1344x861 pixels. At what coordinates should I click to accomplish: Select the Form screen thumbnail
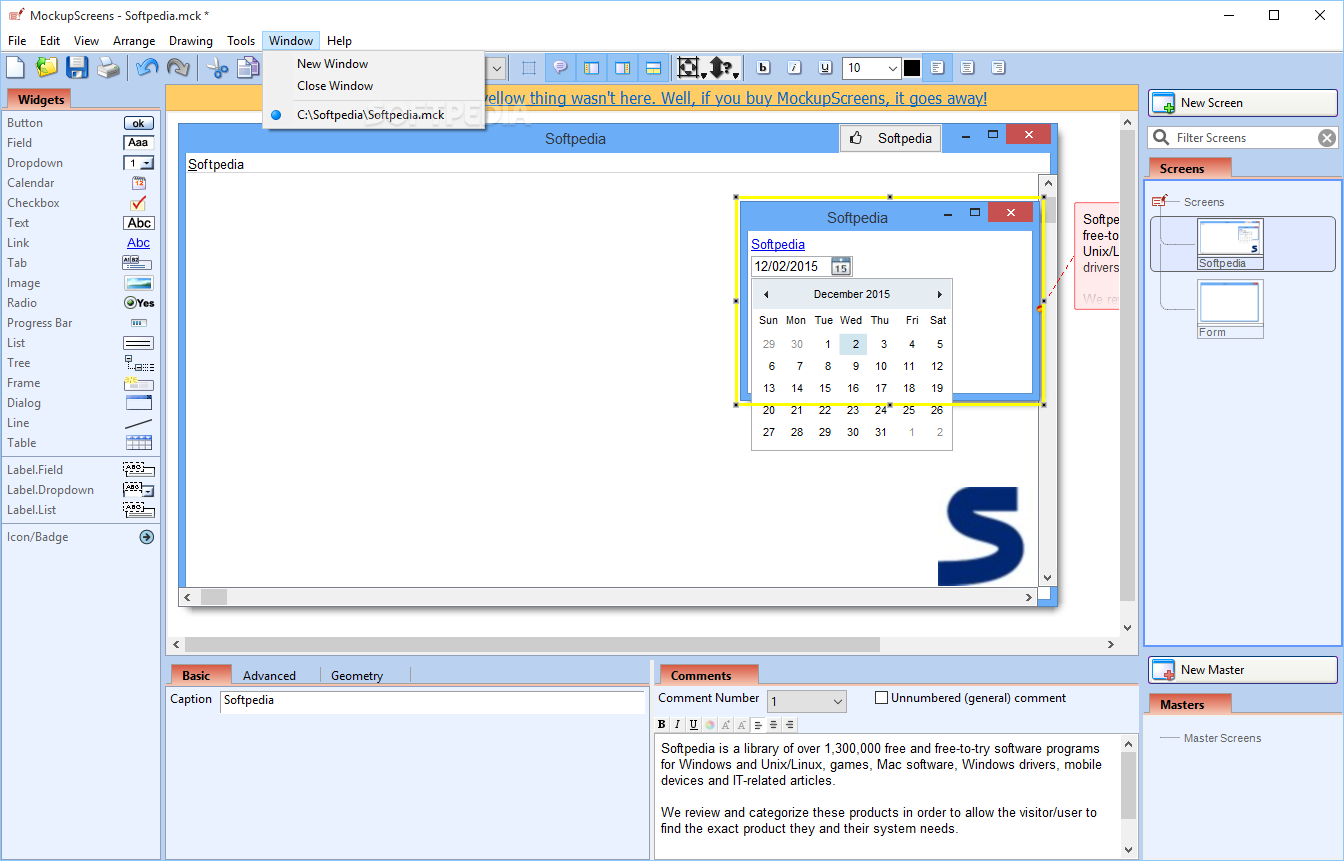1230,309
